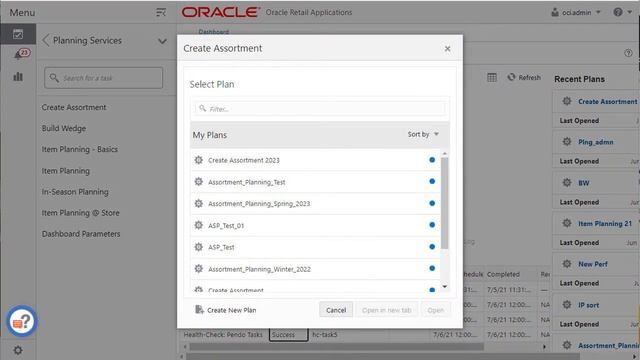The width and height of the screenshot is (640, 360).
Task: Open the help chat bubble icon
Action: click(x=22, y=321)
